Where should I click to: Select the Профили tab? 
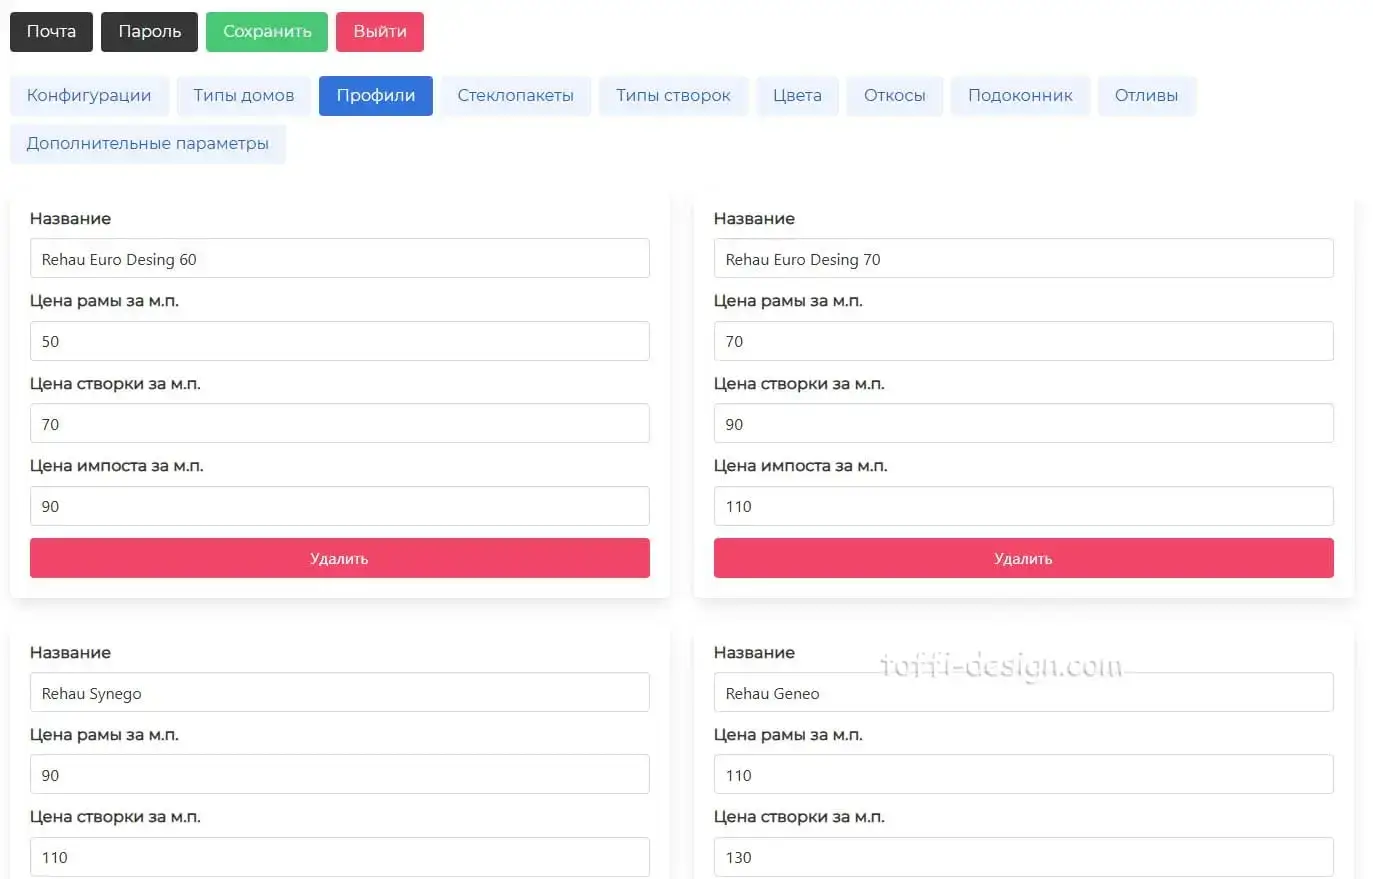click(x=375, y=95)
